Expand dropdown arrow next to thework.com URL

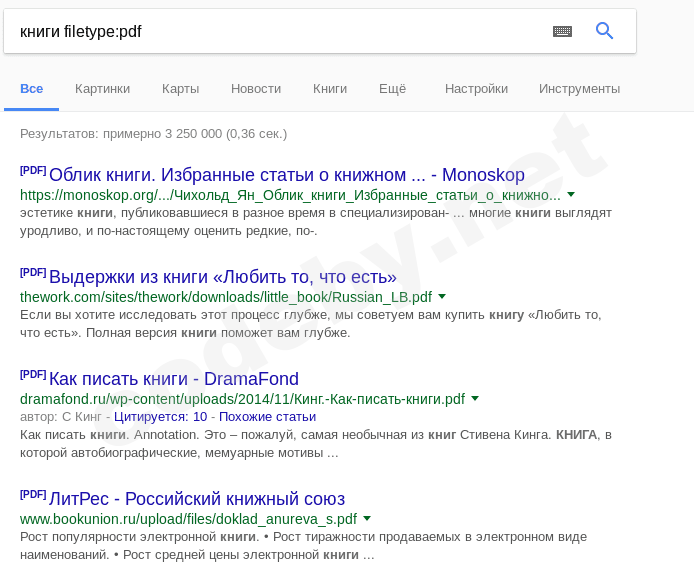coord(442,297)
